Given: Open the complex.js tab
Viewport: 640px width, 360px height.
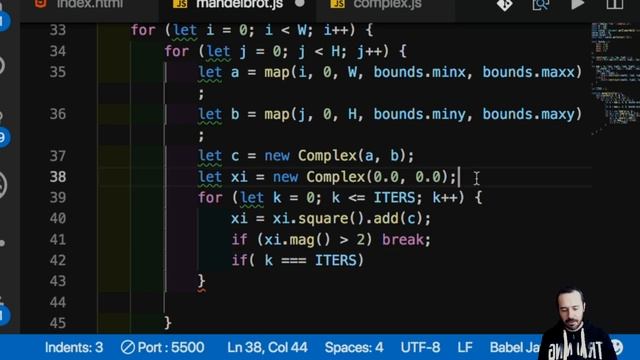Looking at the screenshot, I should [x=386, y=5].
